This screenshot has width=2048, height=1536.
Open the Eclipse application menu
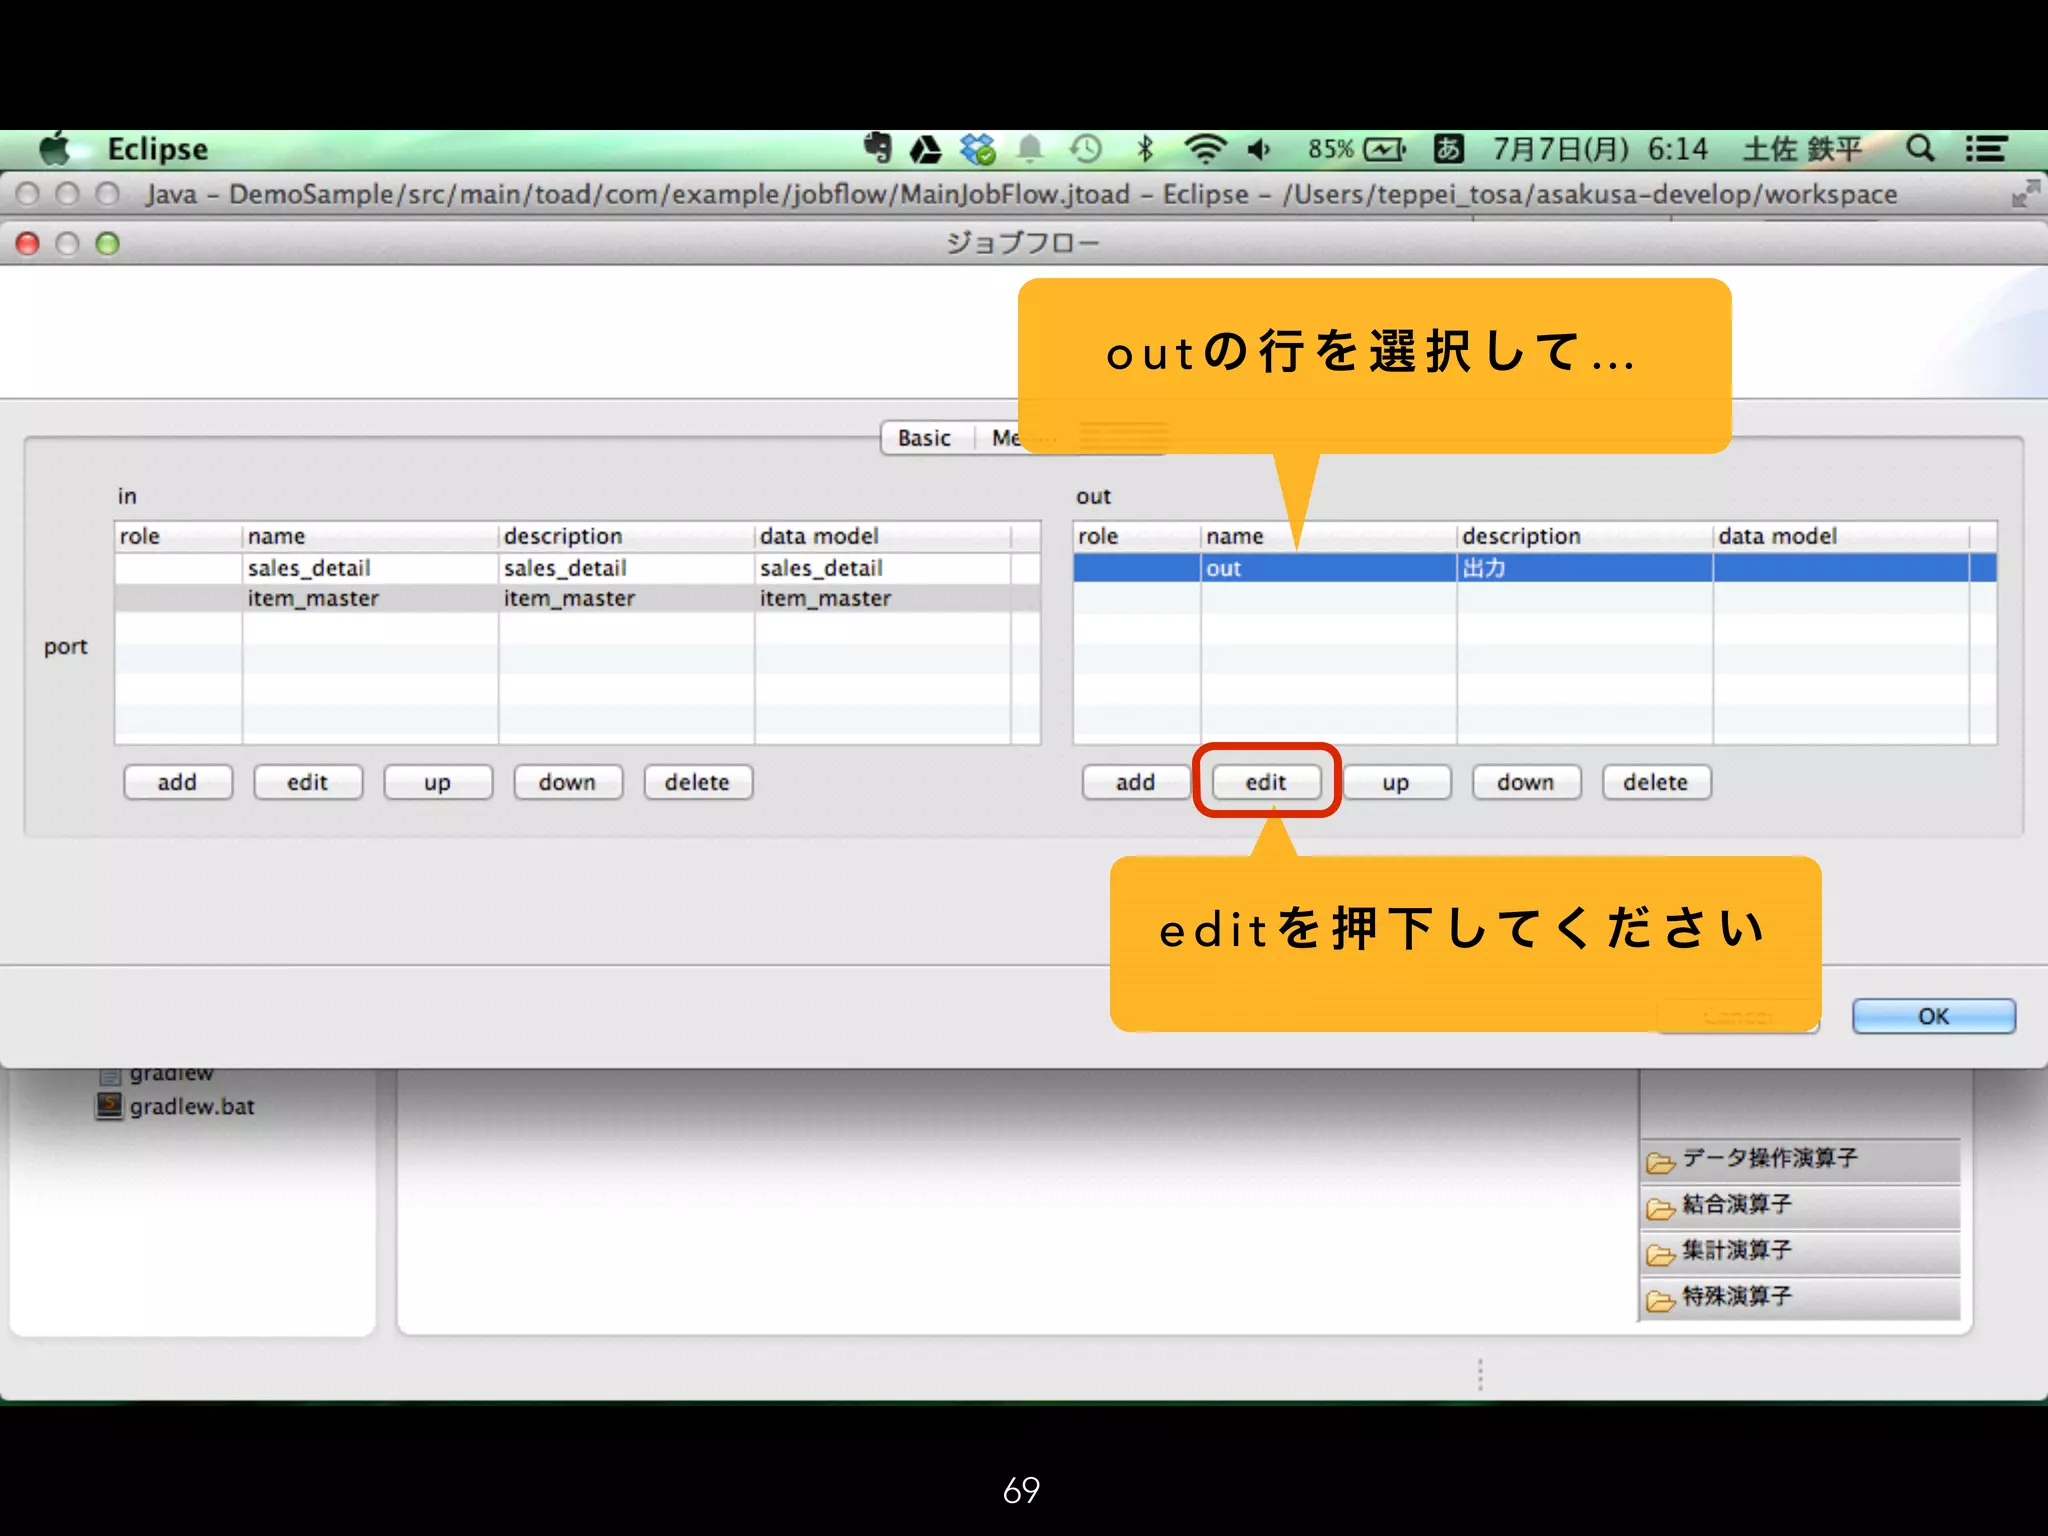coord(157,149)
